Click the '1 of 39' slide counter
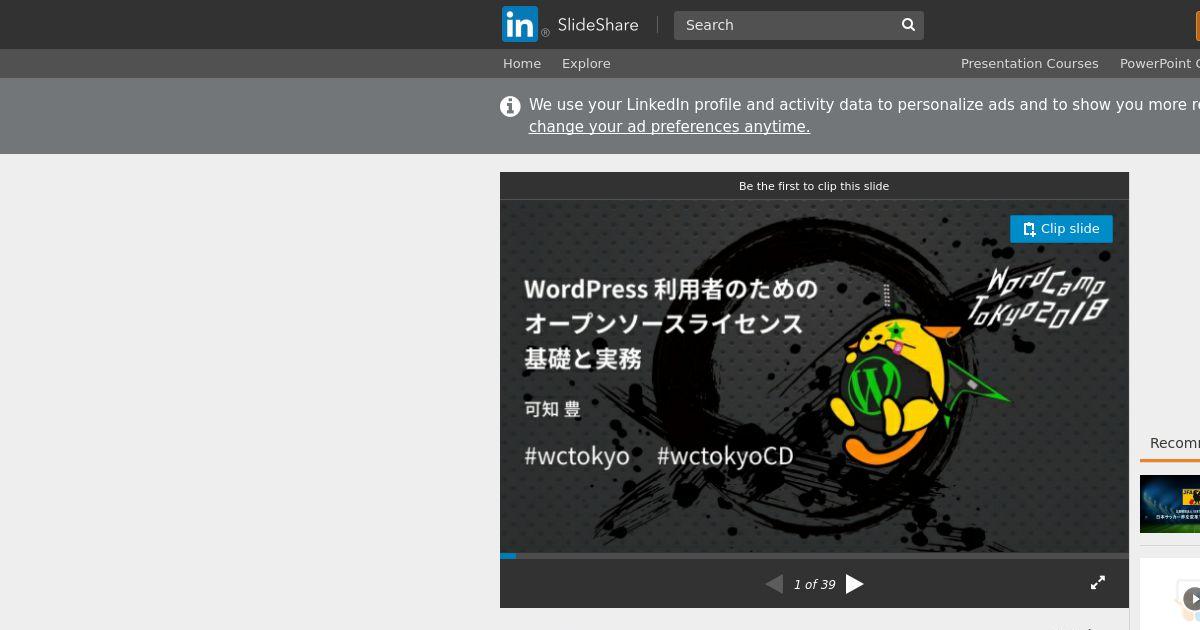Image resolution: width=1200 pixels, height=630 pixels. tap(814, 585)
